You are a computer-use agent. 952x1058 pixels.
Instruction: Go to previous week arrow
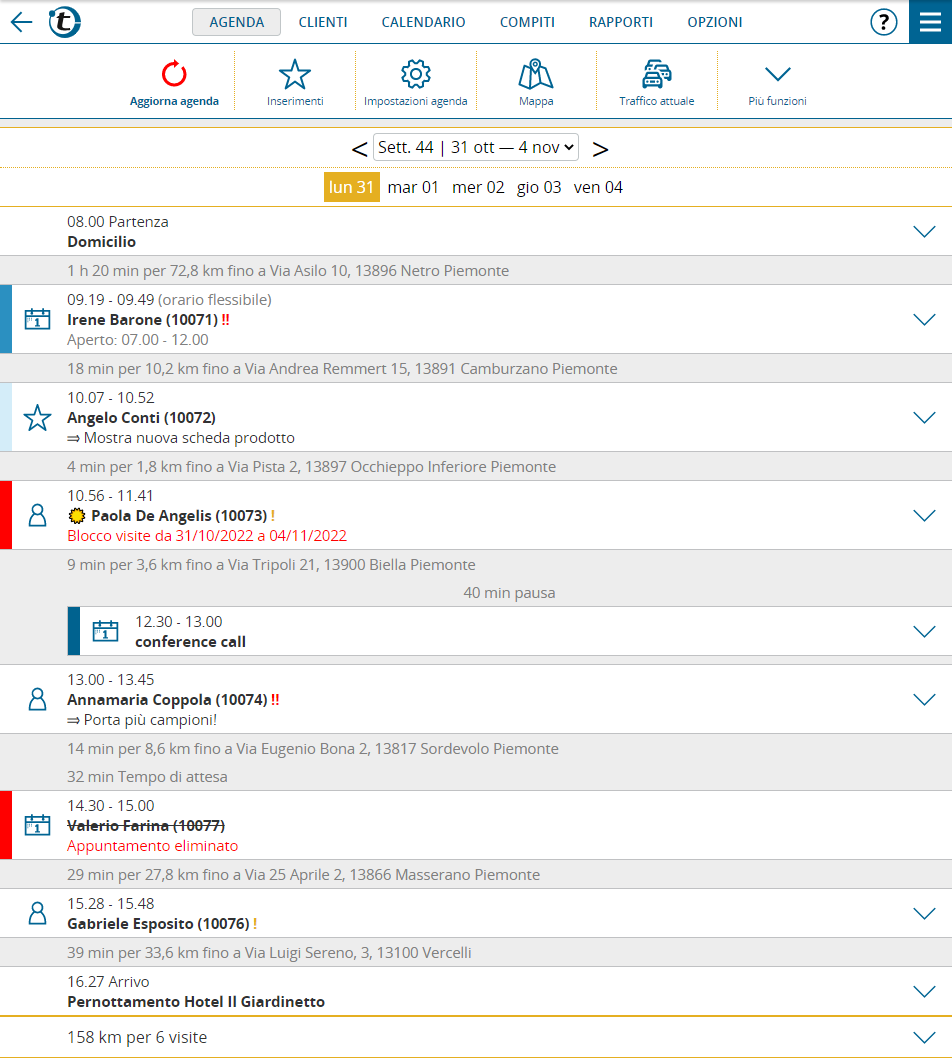tap(359, 149)
